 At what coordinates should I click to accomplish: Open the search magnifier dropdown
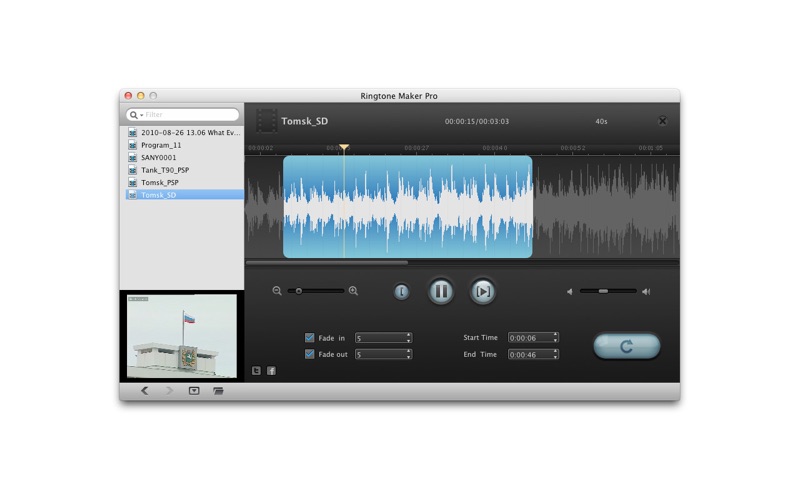135,115
